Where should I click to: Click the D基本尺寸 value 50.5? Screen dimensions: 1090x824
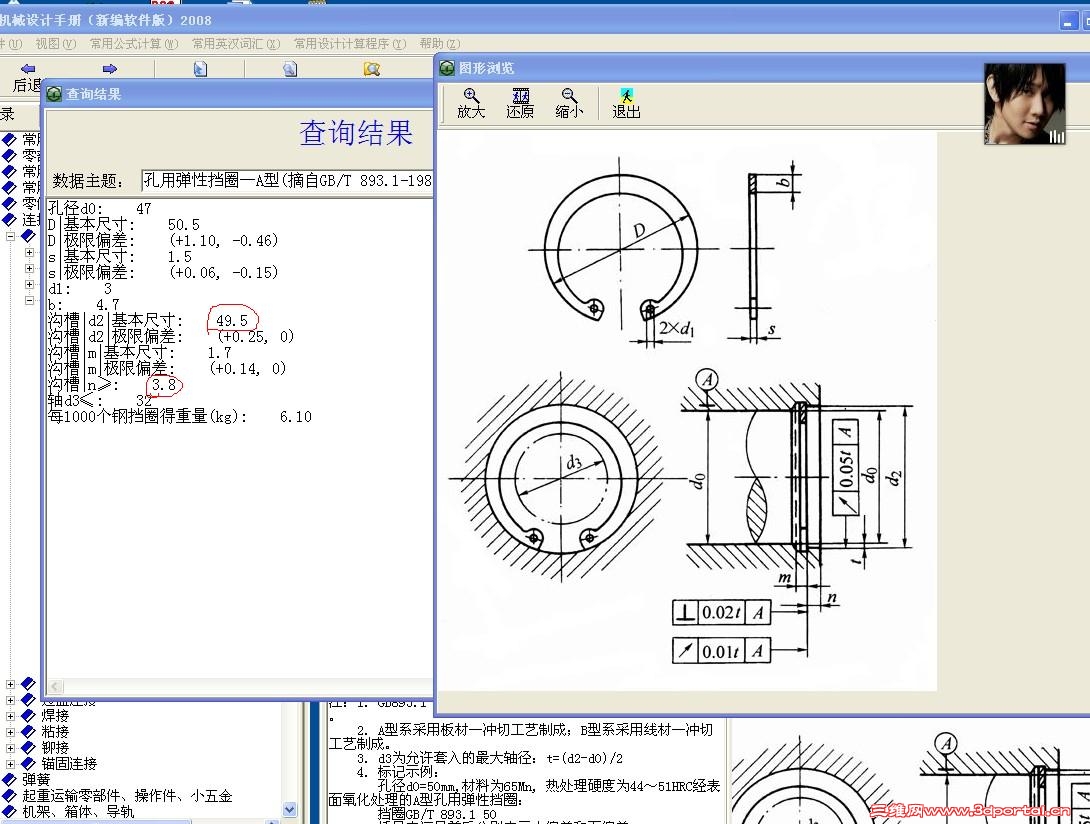pyautogui.click(x=184, y=225)
